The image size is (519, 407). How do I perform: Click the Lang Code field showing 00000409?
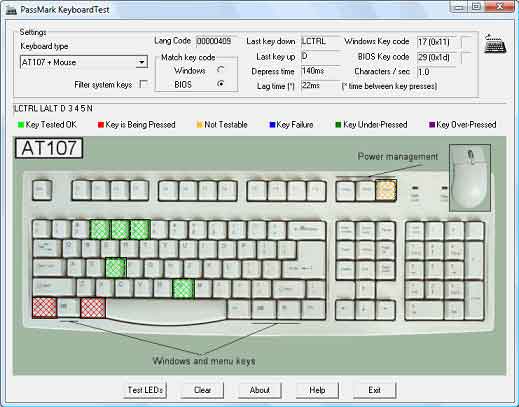[216, 41]
